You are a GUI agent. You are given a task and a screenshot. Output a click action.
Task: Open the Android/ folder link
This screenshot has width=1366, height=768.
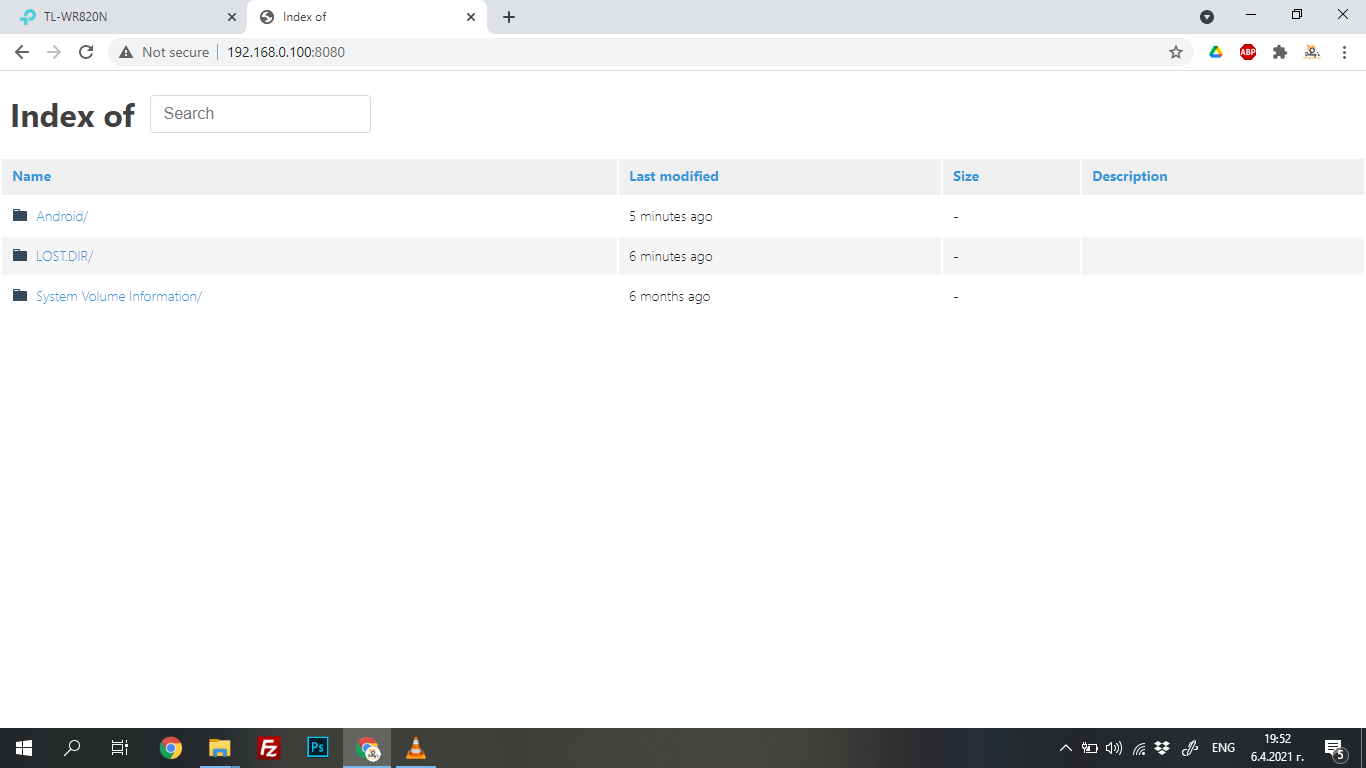pos(62,216)
